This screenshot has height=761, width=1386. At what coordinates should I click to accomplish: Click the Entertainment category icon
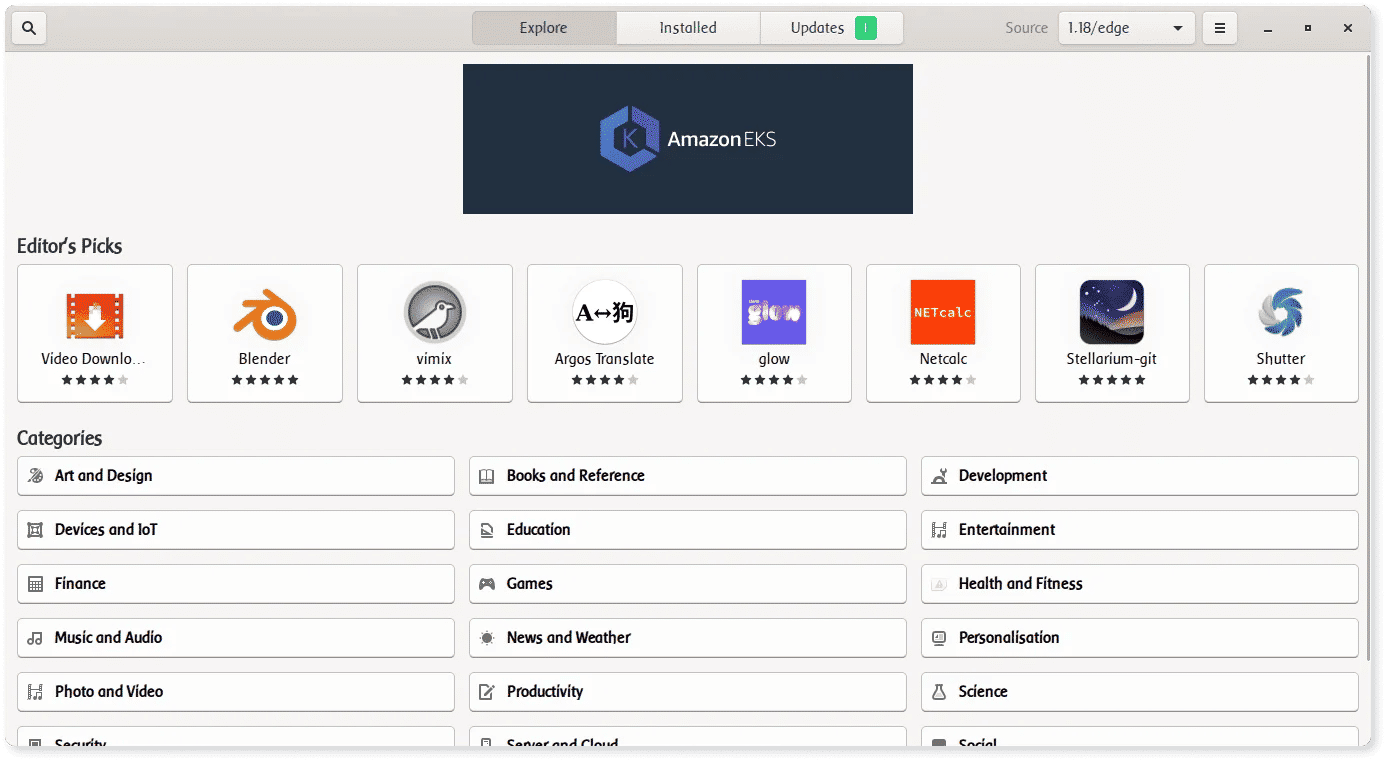coord(939,530)
